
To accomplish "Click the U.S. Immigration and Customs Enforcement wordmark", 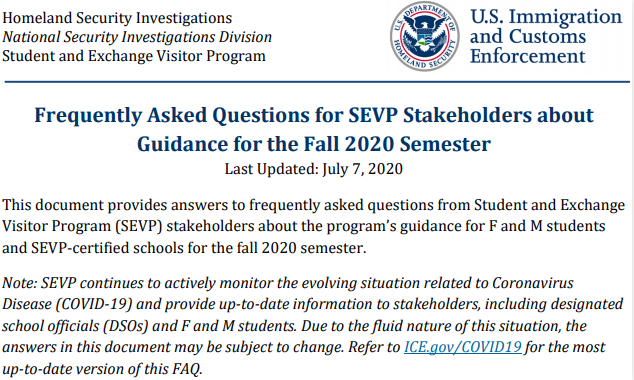I will [x=546, y=36].
